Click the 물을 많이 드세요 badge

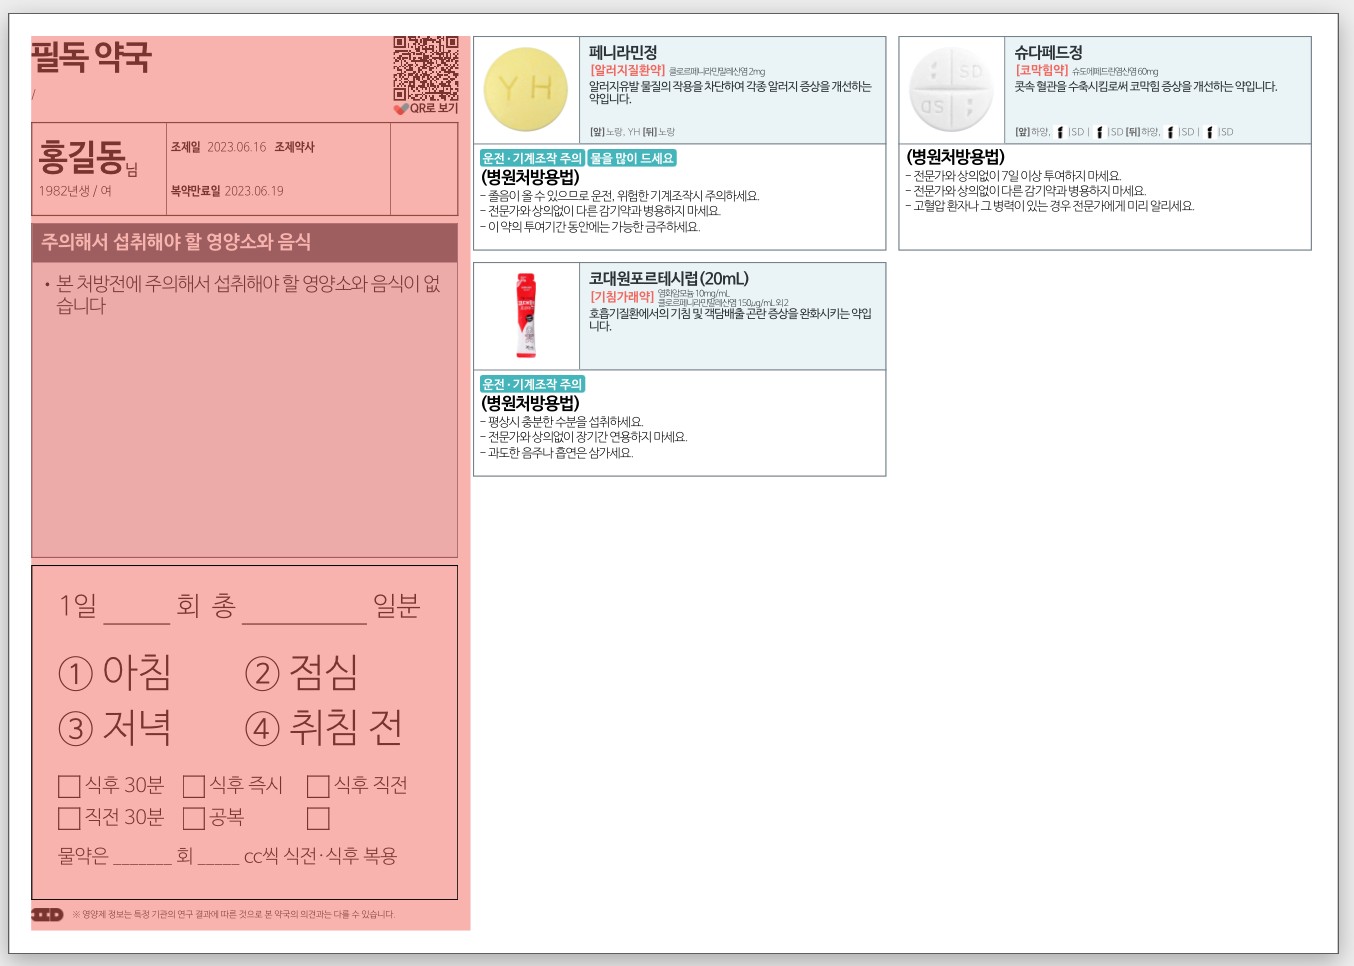[632, 158]
